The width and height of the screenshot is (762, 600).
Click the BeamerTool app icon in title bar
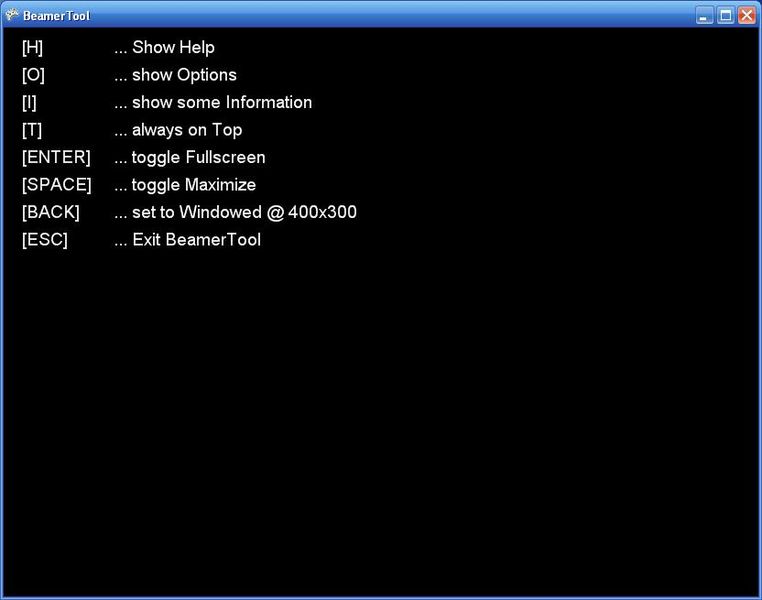click(x=12, y=15)
